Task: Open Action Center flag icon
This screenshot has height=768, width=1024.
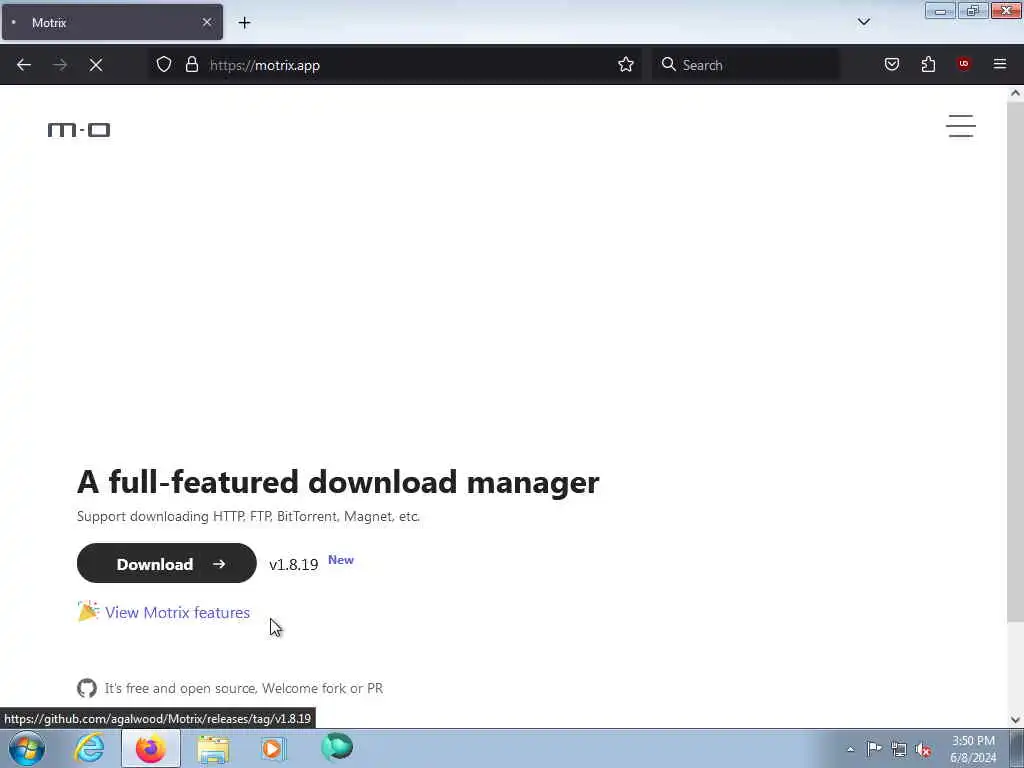Action: point(874,749)
